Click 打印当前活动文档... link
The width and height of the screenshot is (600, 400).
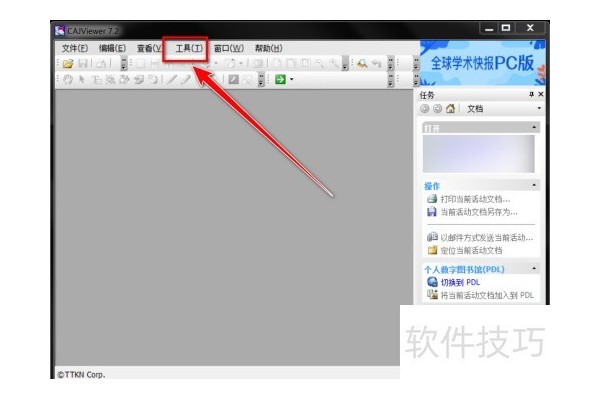475,199
